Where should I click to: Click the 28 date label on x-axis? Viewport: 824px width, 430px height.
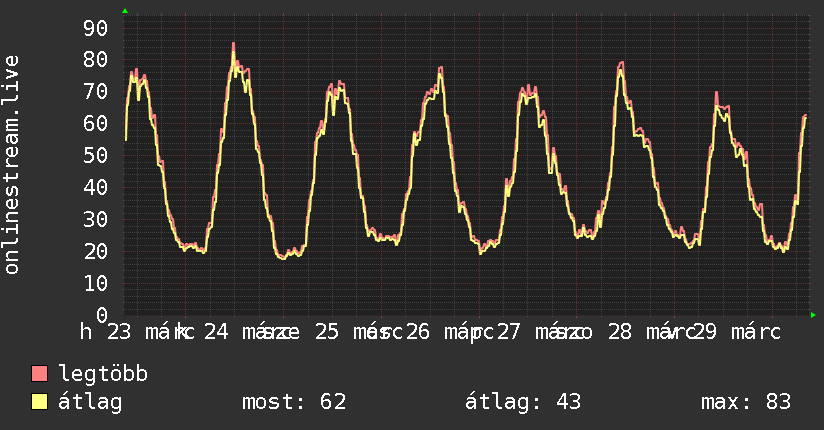click(x=620, y=332)
